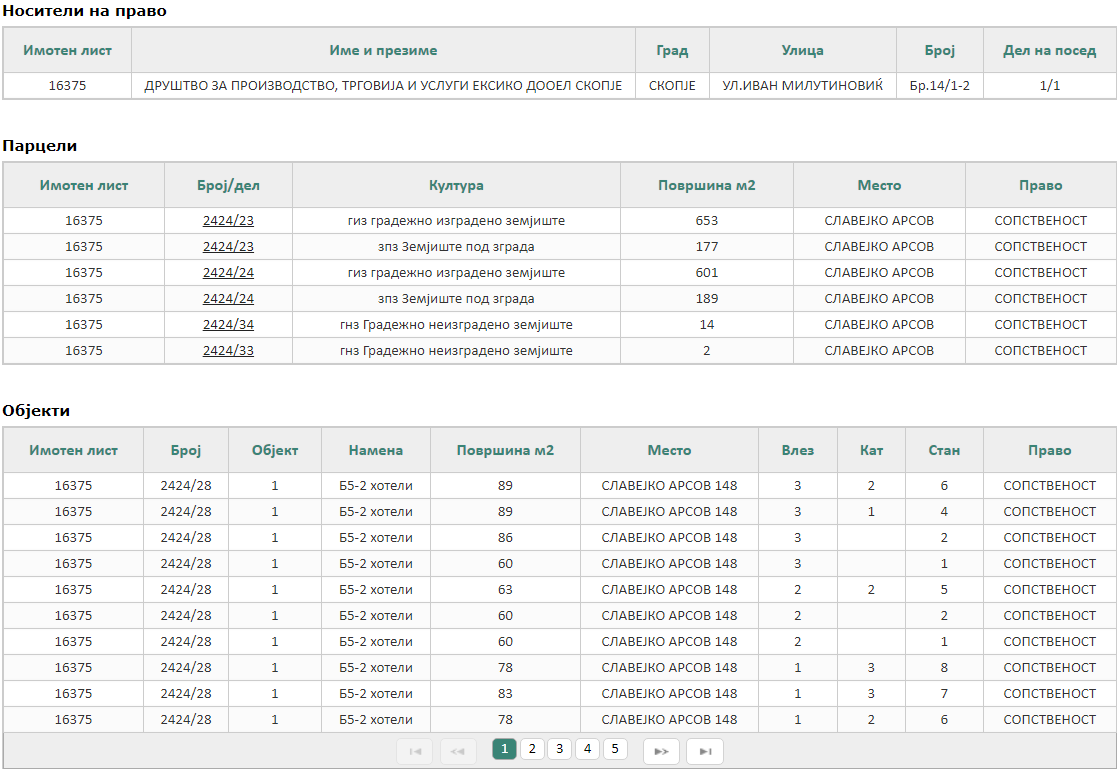Click the highlighted page 1 button
This screenshot has height=769, width=1117.
point(505,749)
